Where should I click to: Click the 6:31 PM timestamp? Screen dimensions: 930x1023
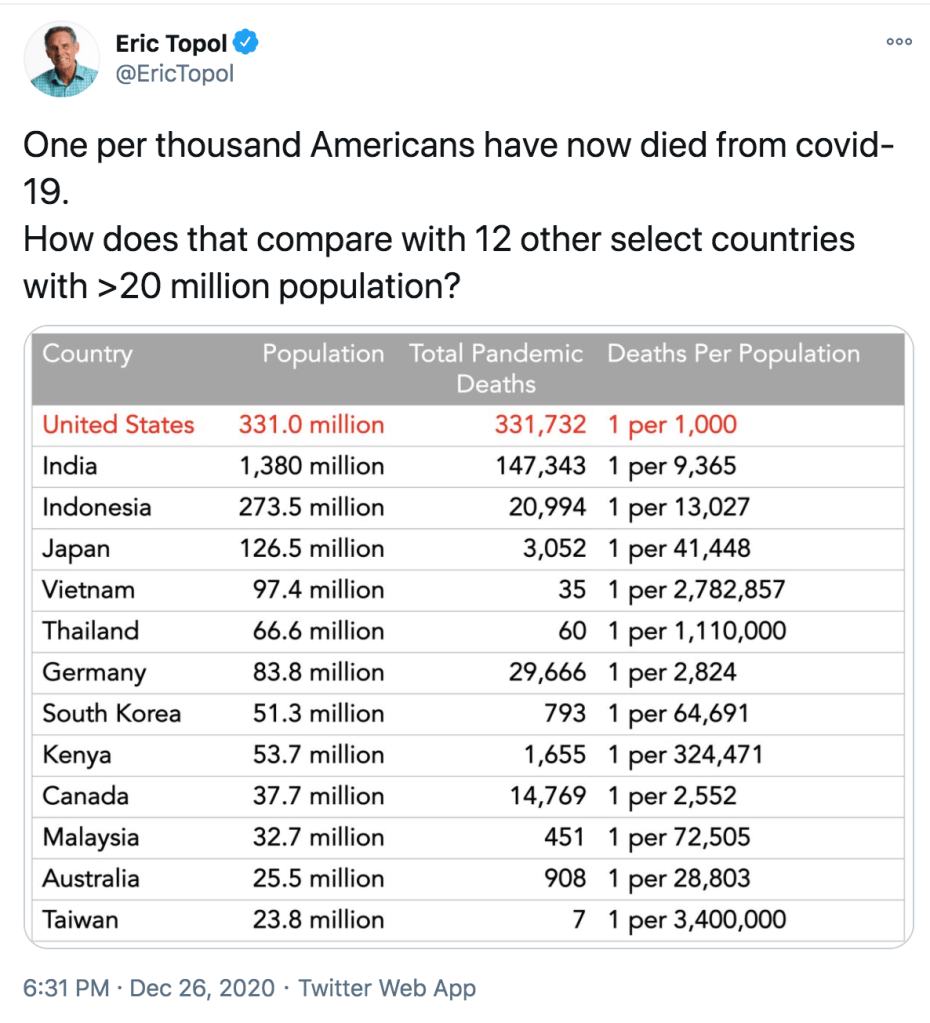click(x=66, y=989)
